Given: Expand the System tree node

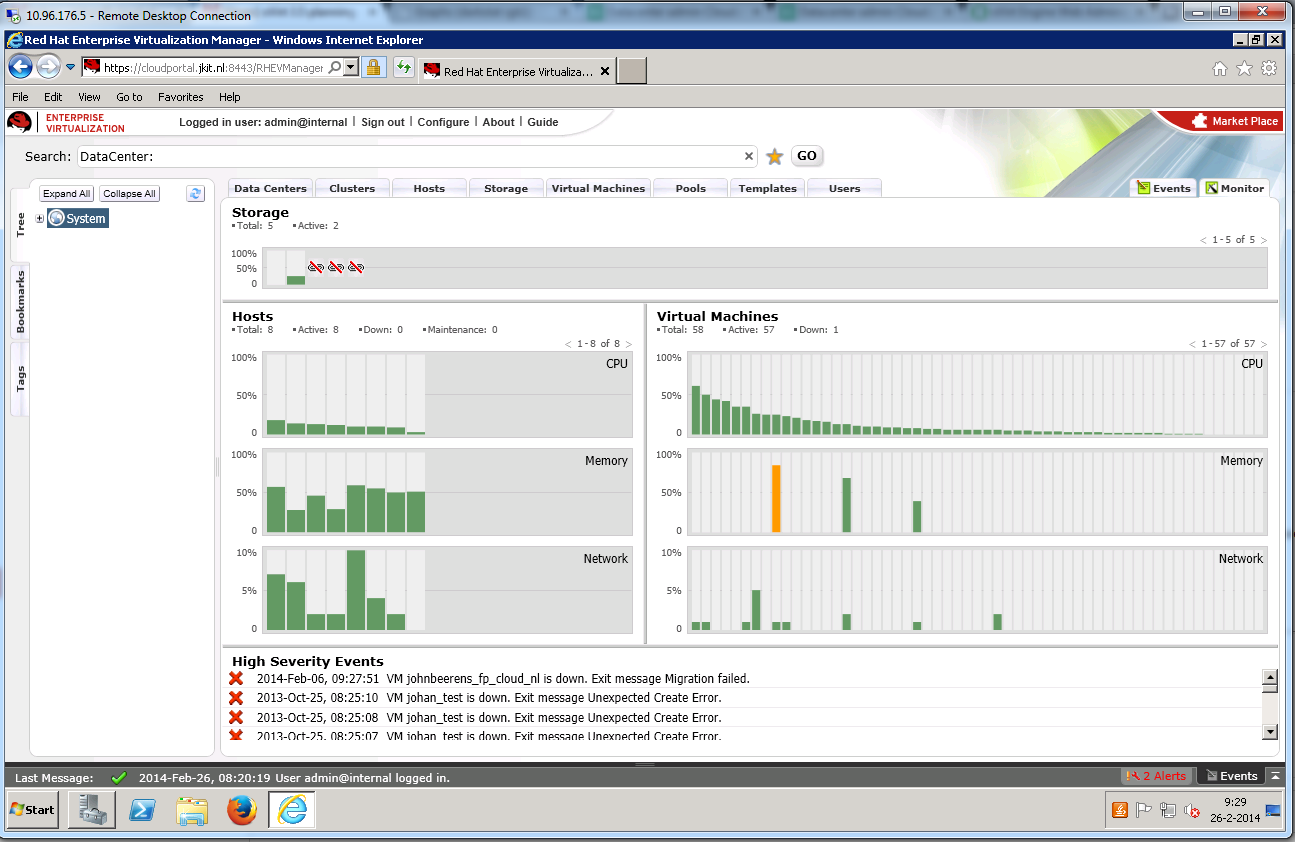Looking at the screenshot, I should coord(40,219).
